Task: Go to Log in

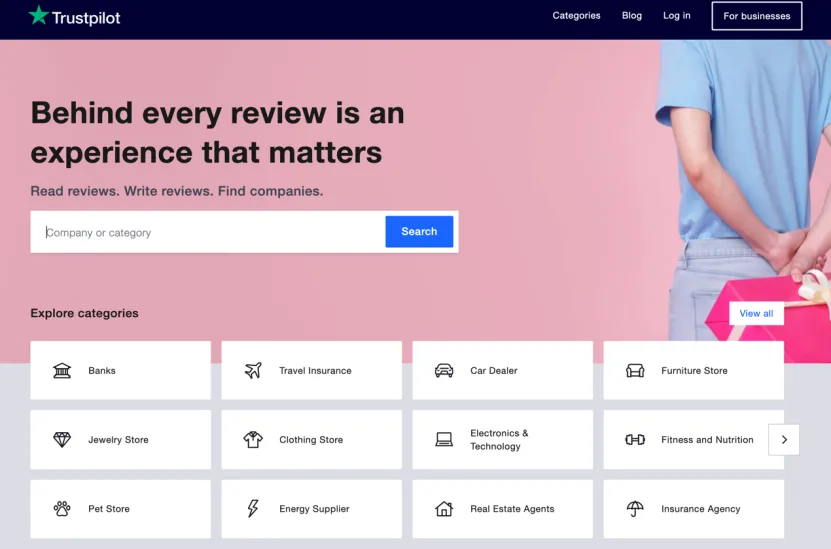Action: point(677,16)
